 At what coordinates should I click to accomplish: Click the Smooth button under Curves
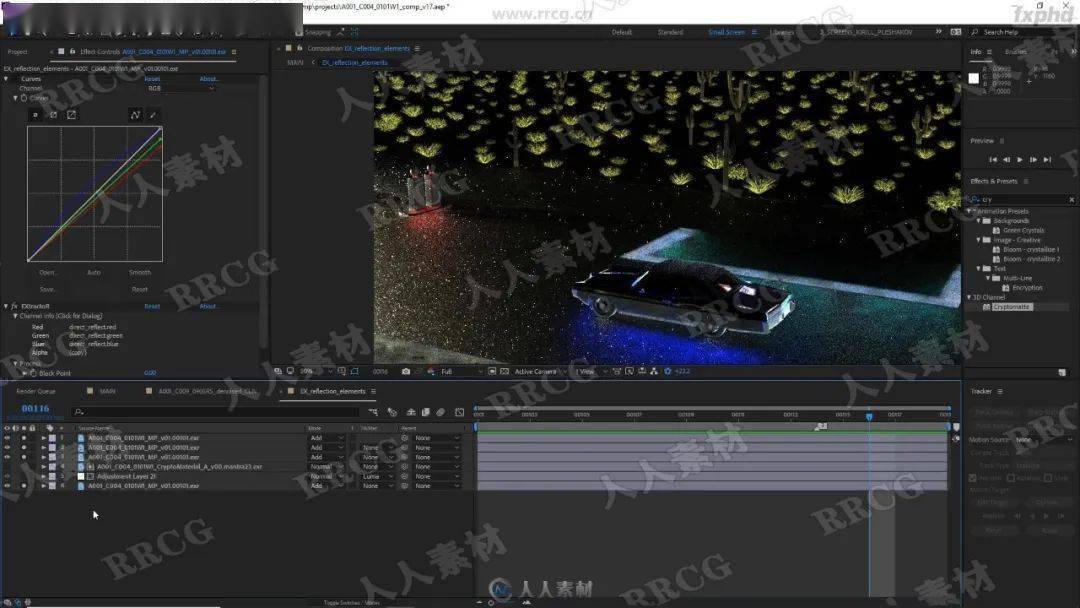coord(140,272)
